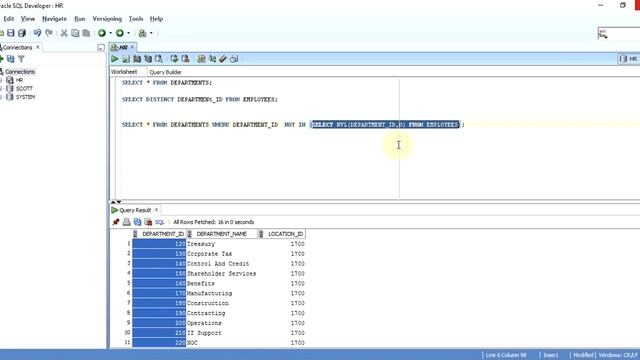
Task: Pin the Query Result with red pin
Action: point(116,222)
